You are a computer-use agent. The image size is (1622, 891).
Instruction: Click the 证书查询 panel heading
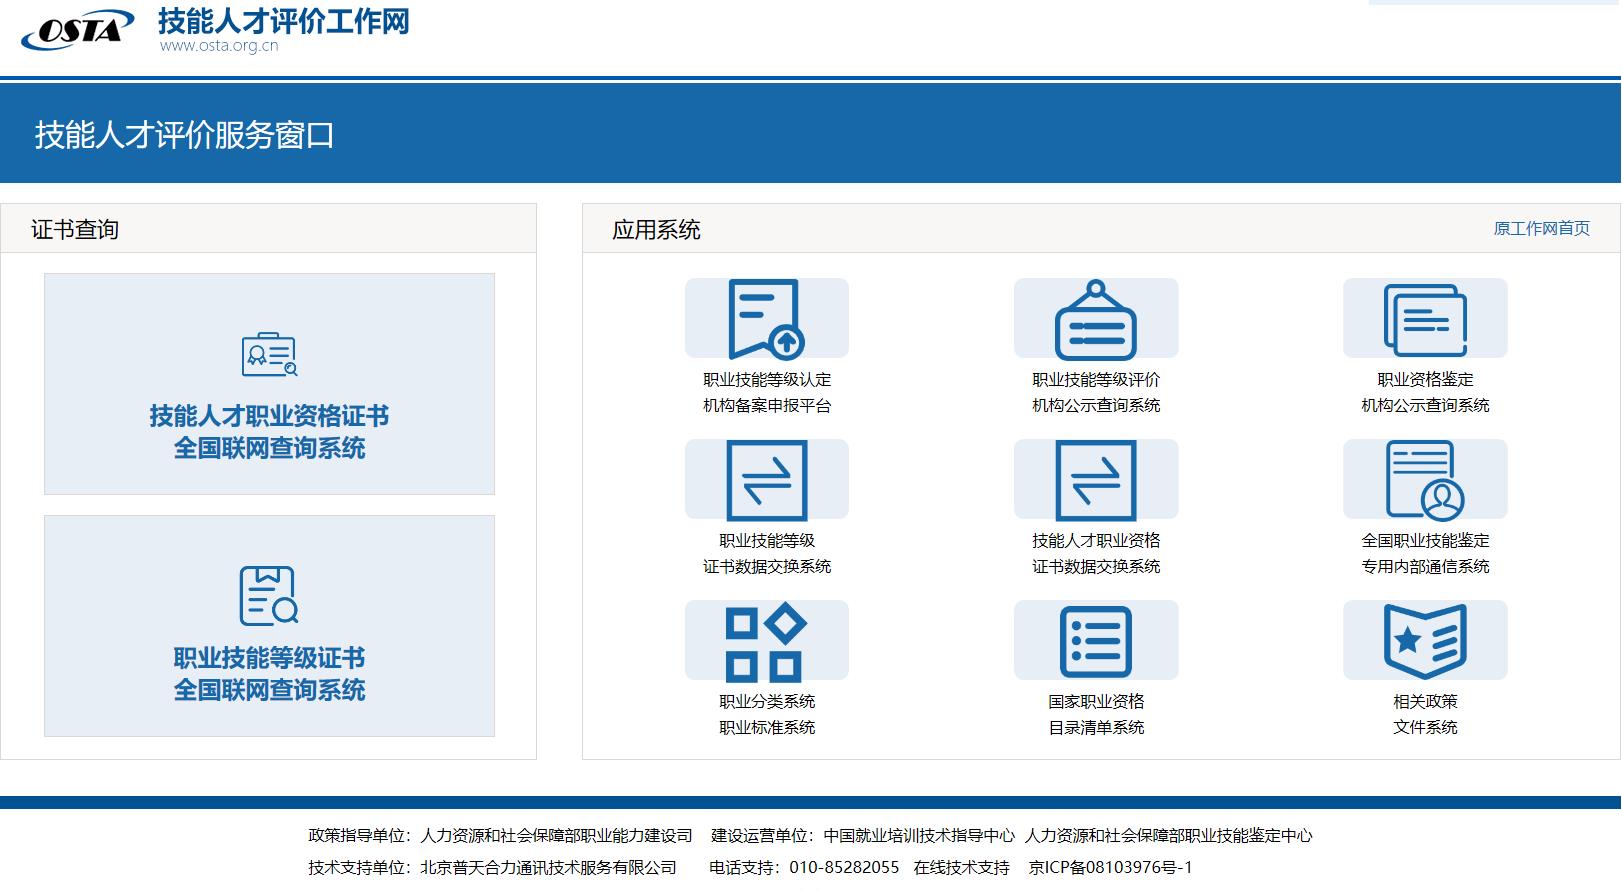tap(75, 230)
